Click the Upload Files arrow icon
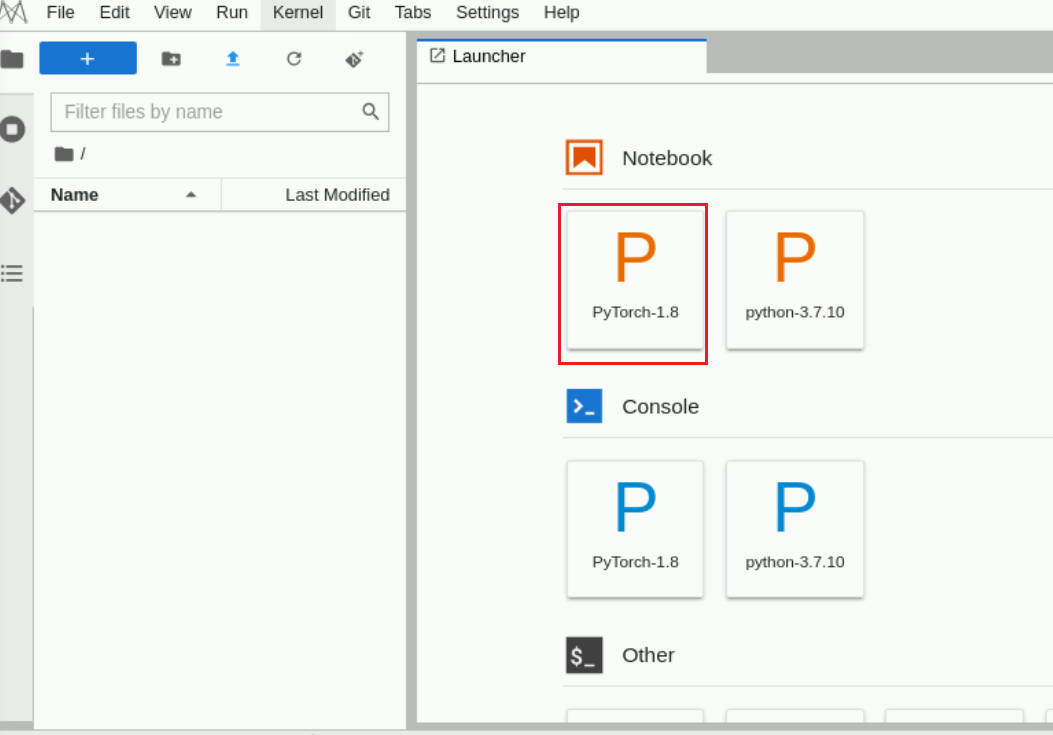Image resolution: width=1053 pixels, height=735 pixels. (232, 59)
